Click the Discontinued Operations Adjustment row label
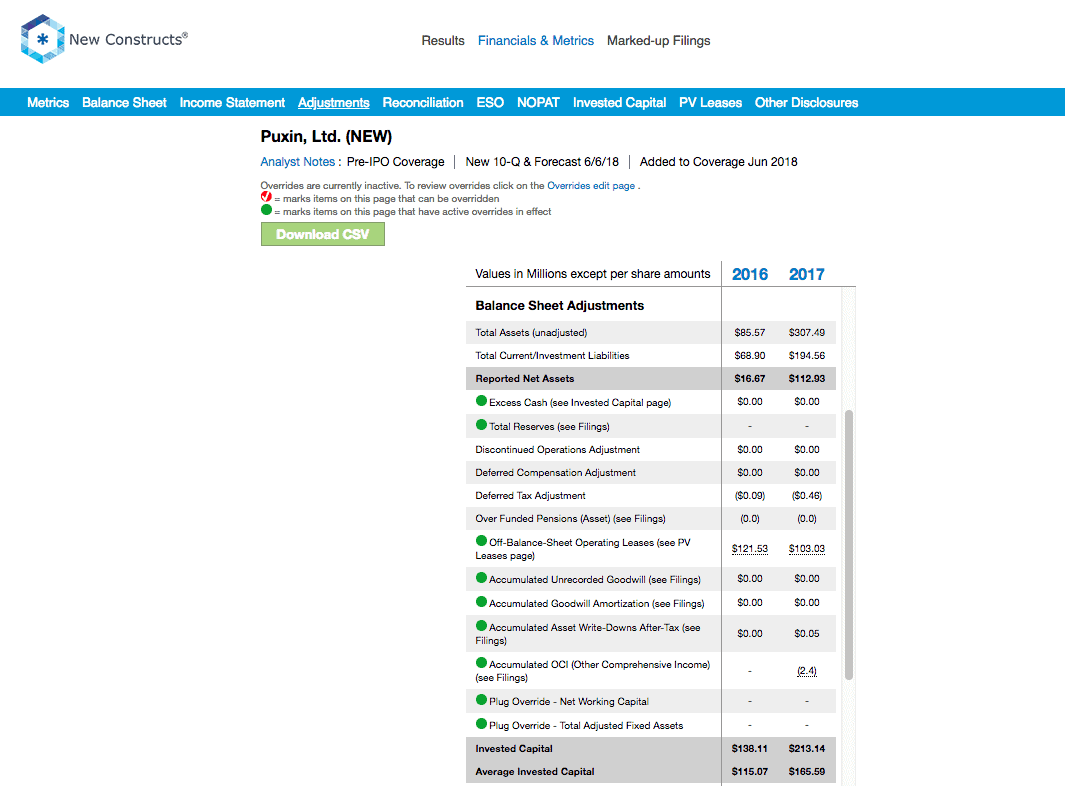The width and height of the screenshot is (1065, 786). coord(558,450)
